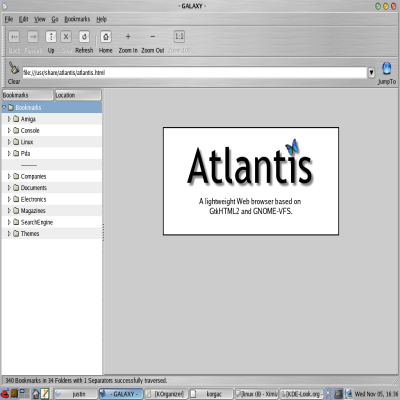Viewport: 400px width, 400px height.
Task: Open the Edit menu
Action: click(x=23, y=19)
